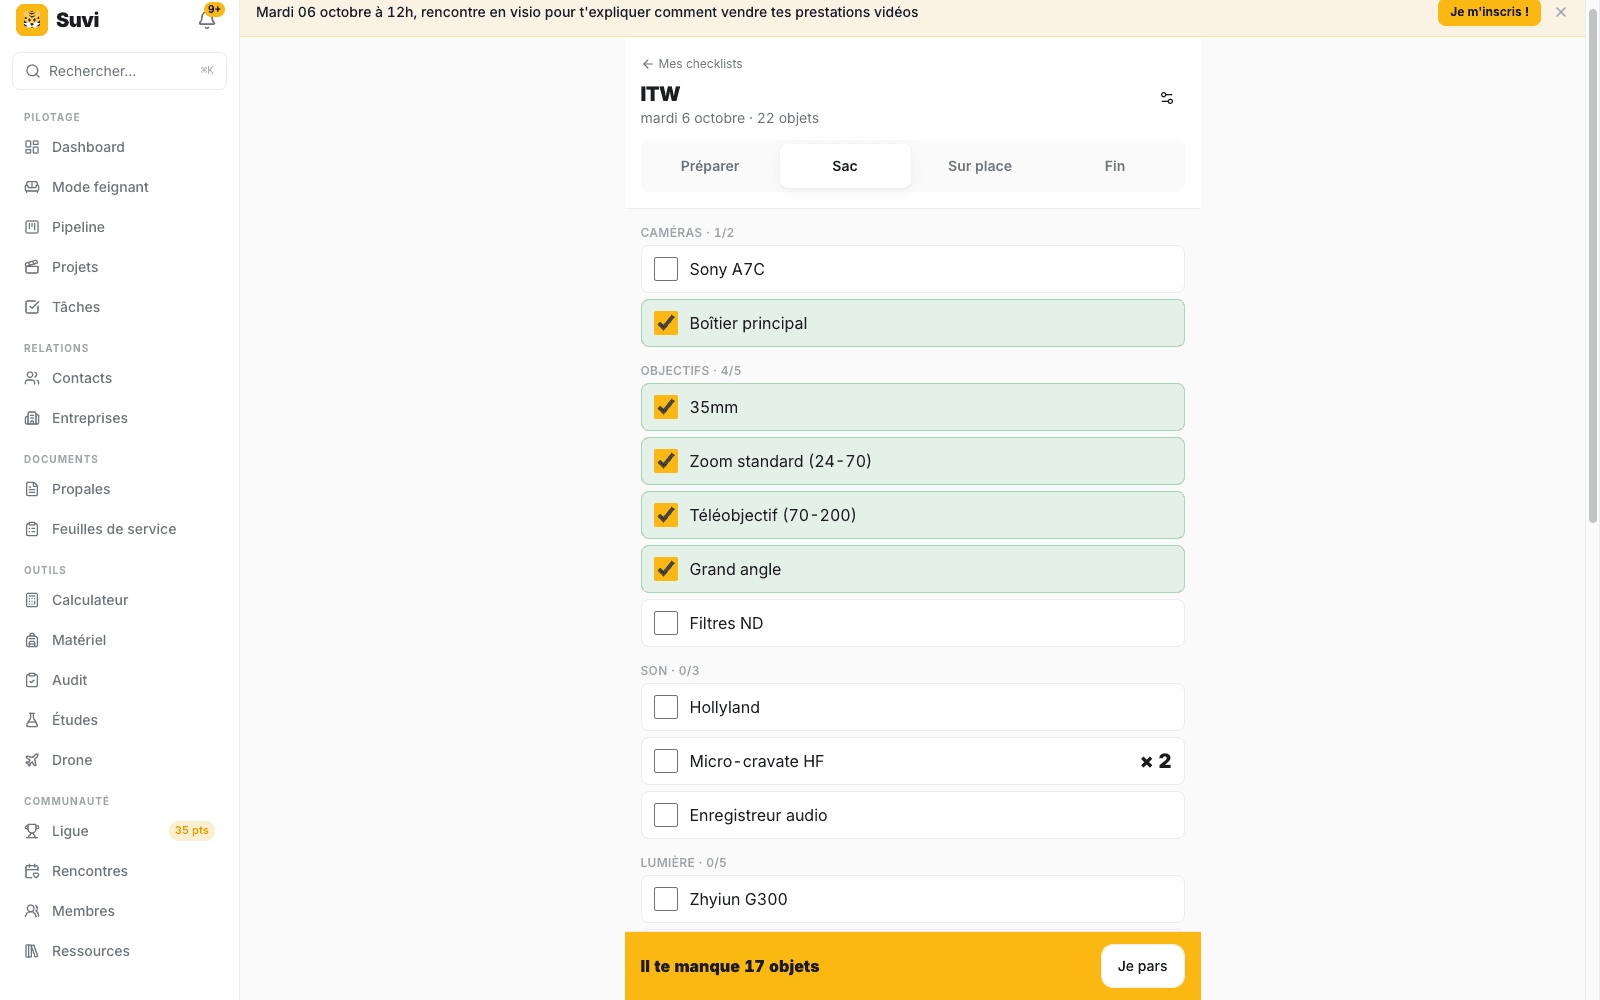
Task: Click the Propales document icon
Action: pos(32,489)
